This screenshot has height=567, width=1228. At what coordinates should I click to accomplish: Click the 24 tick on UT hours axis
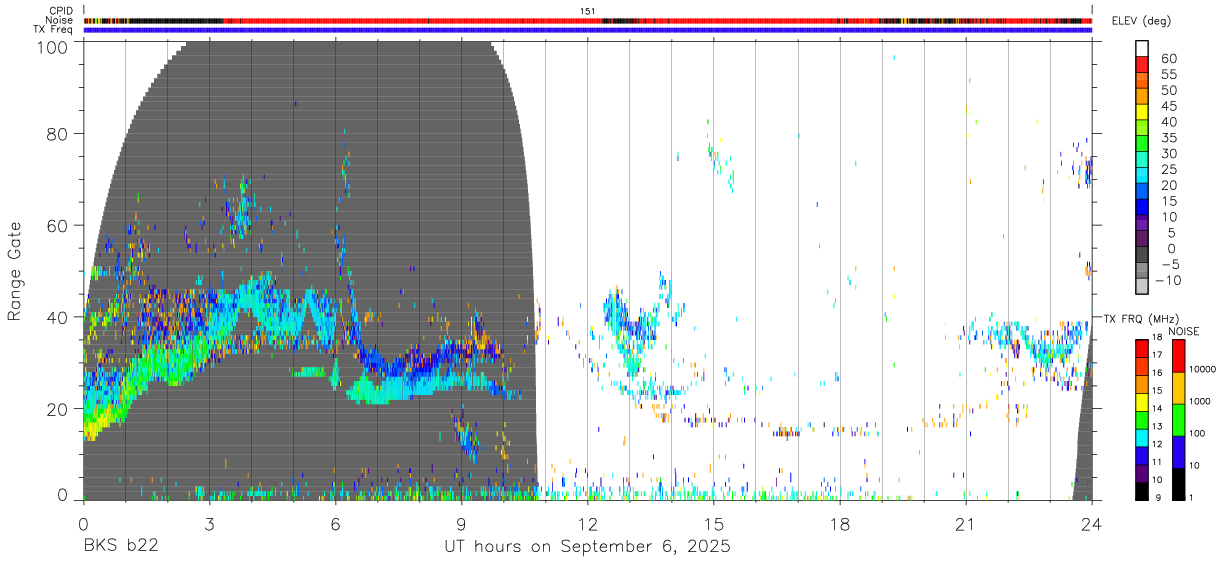click(1091, 524)
